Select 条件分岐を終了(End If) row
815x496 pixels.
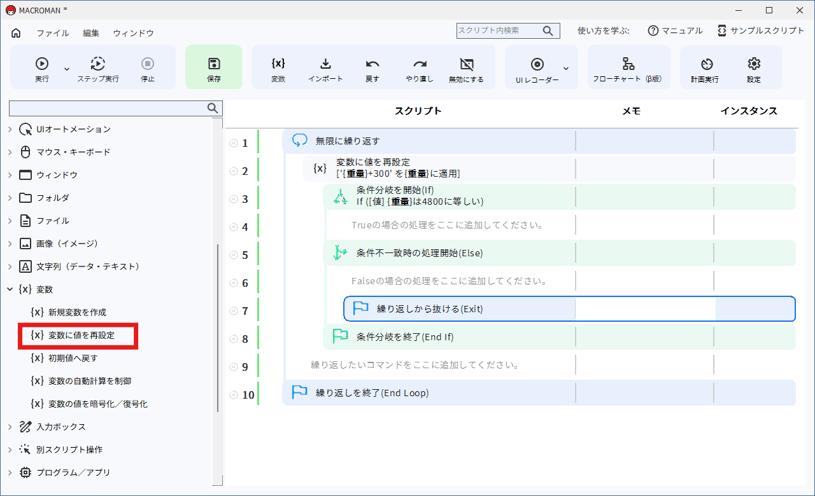[559, 337]
